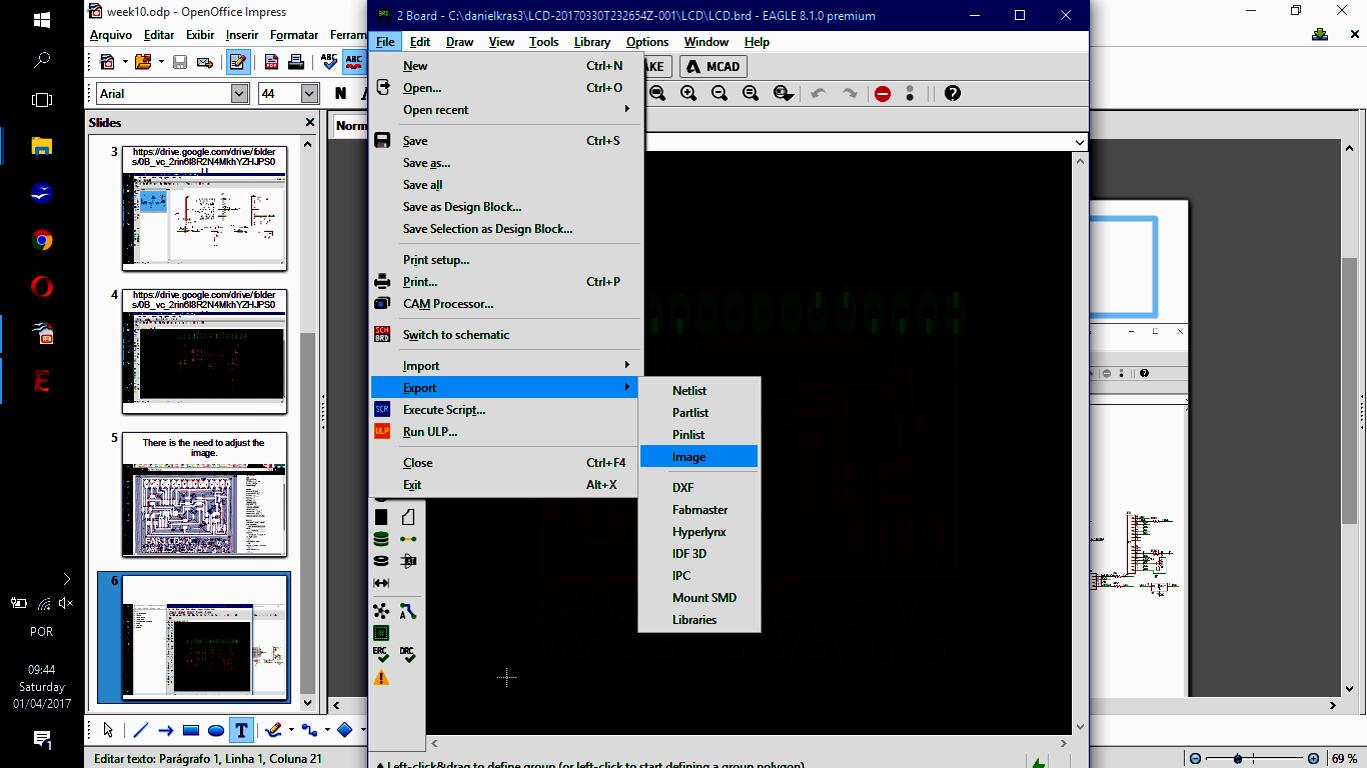Open the New document dropdown arrow
The image size is (1367, 768).
tap(125, 62)
